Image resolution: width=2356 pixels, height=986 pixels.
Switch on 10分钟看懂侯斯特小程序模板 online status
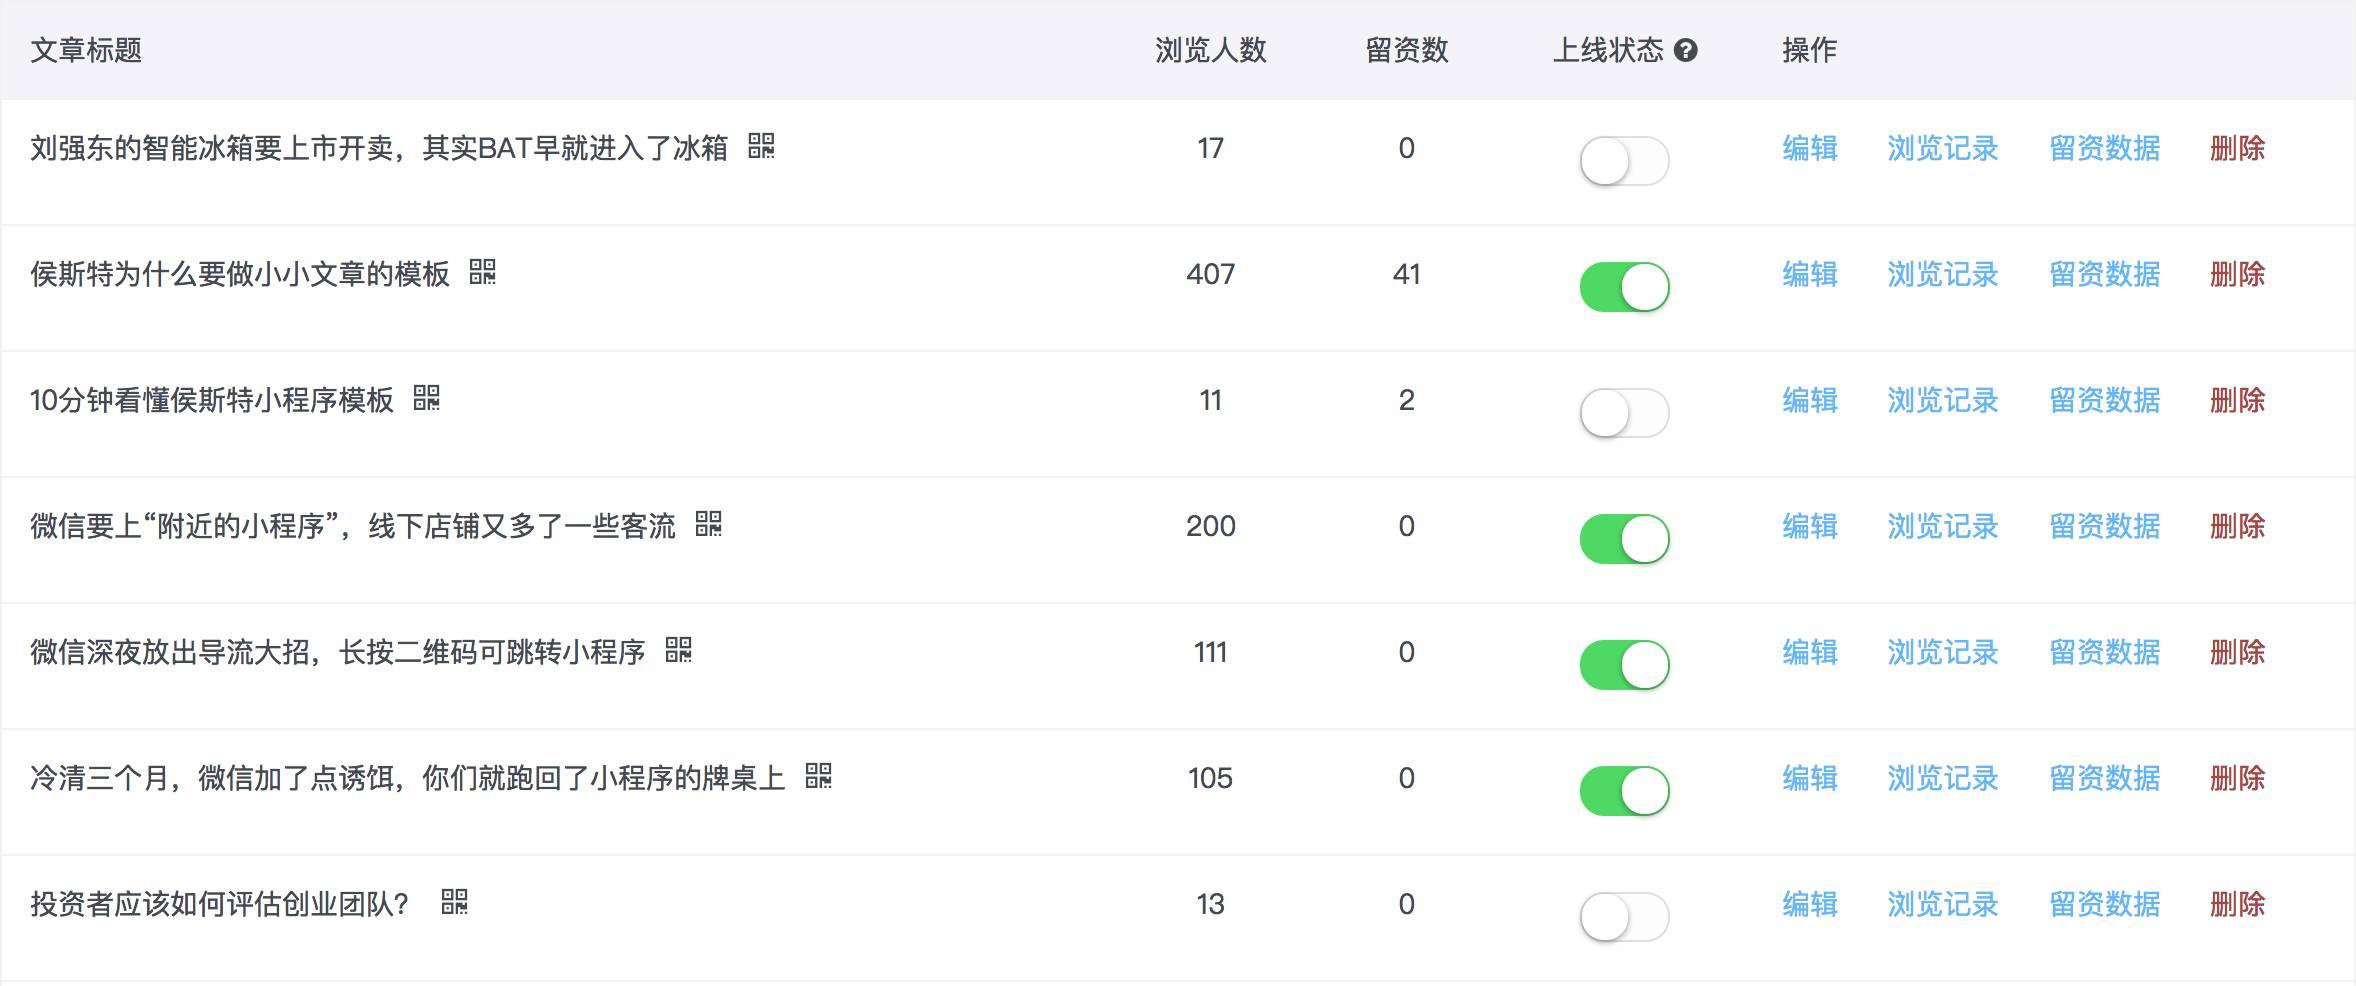point(1624,413)
